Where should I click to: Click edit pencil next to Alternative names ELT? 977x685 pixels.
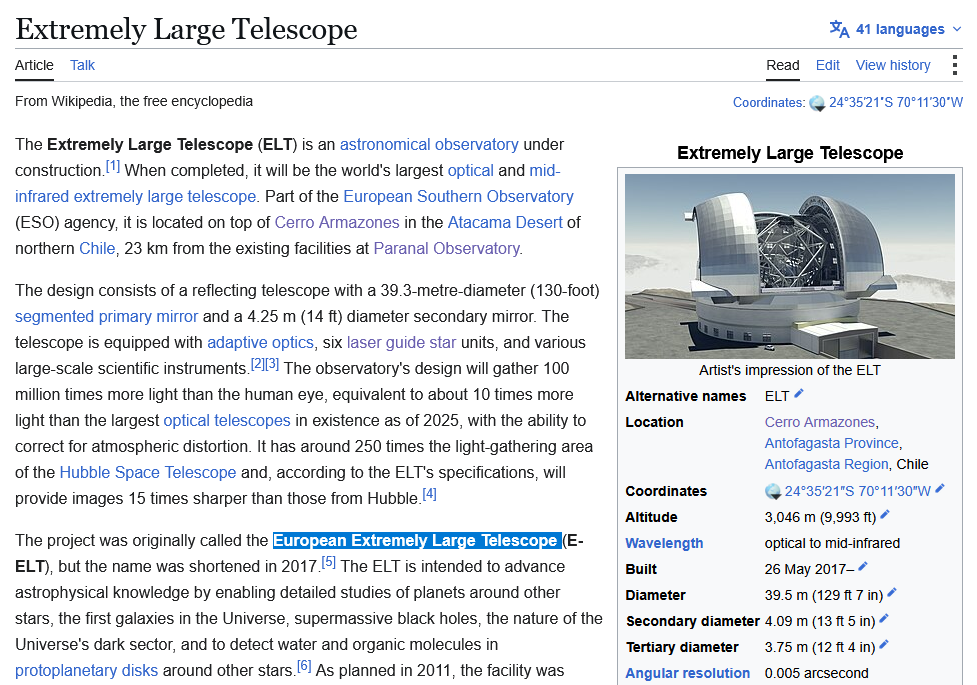pos(799,393)
